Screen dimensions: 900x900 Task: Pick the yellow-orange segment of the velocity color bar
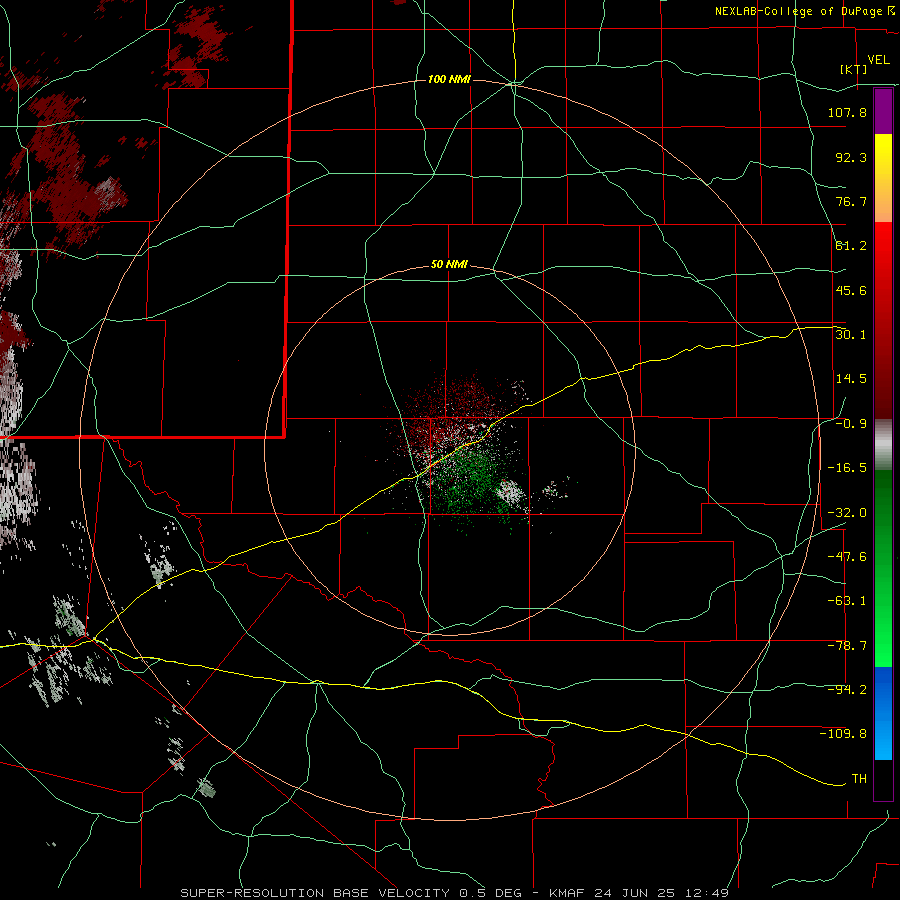tap(883, 178)
